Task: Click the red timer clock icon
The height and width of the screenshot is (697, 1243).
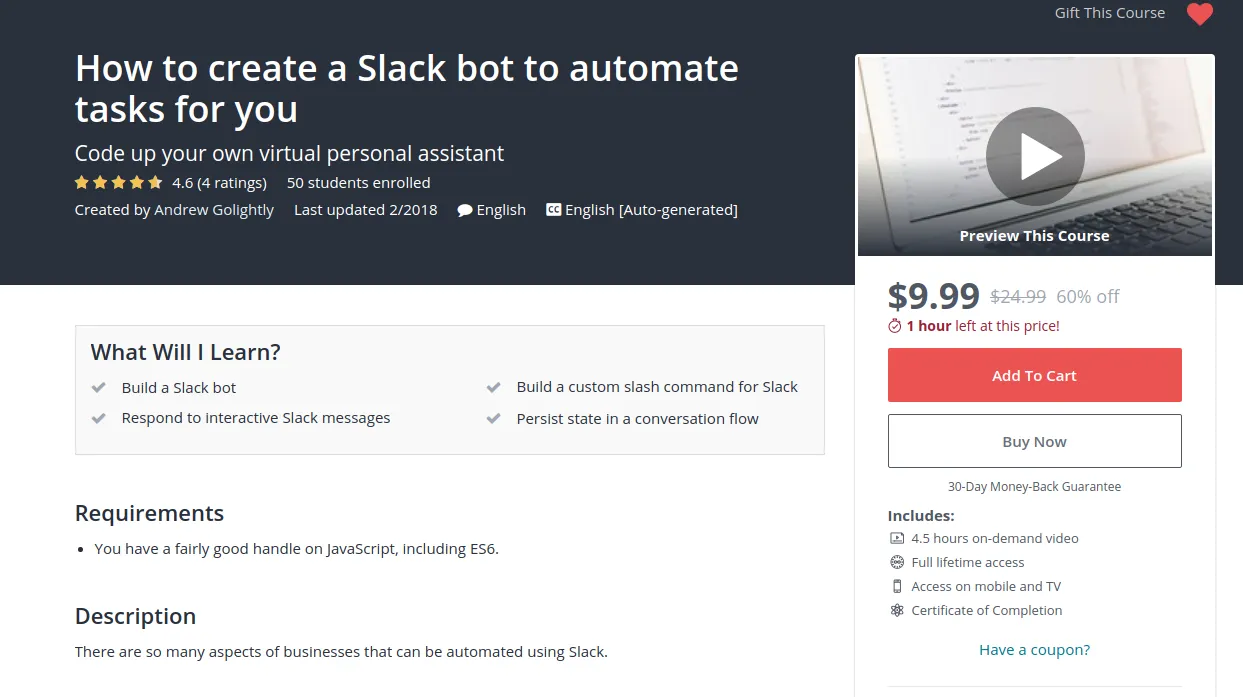Action: [895, 326]
